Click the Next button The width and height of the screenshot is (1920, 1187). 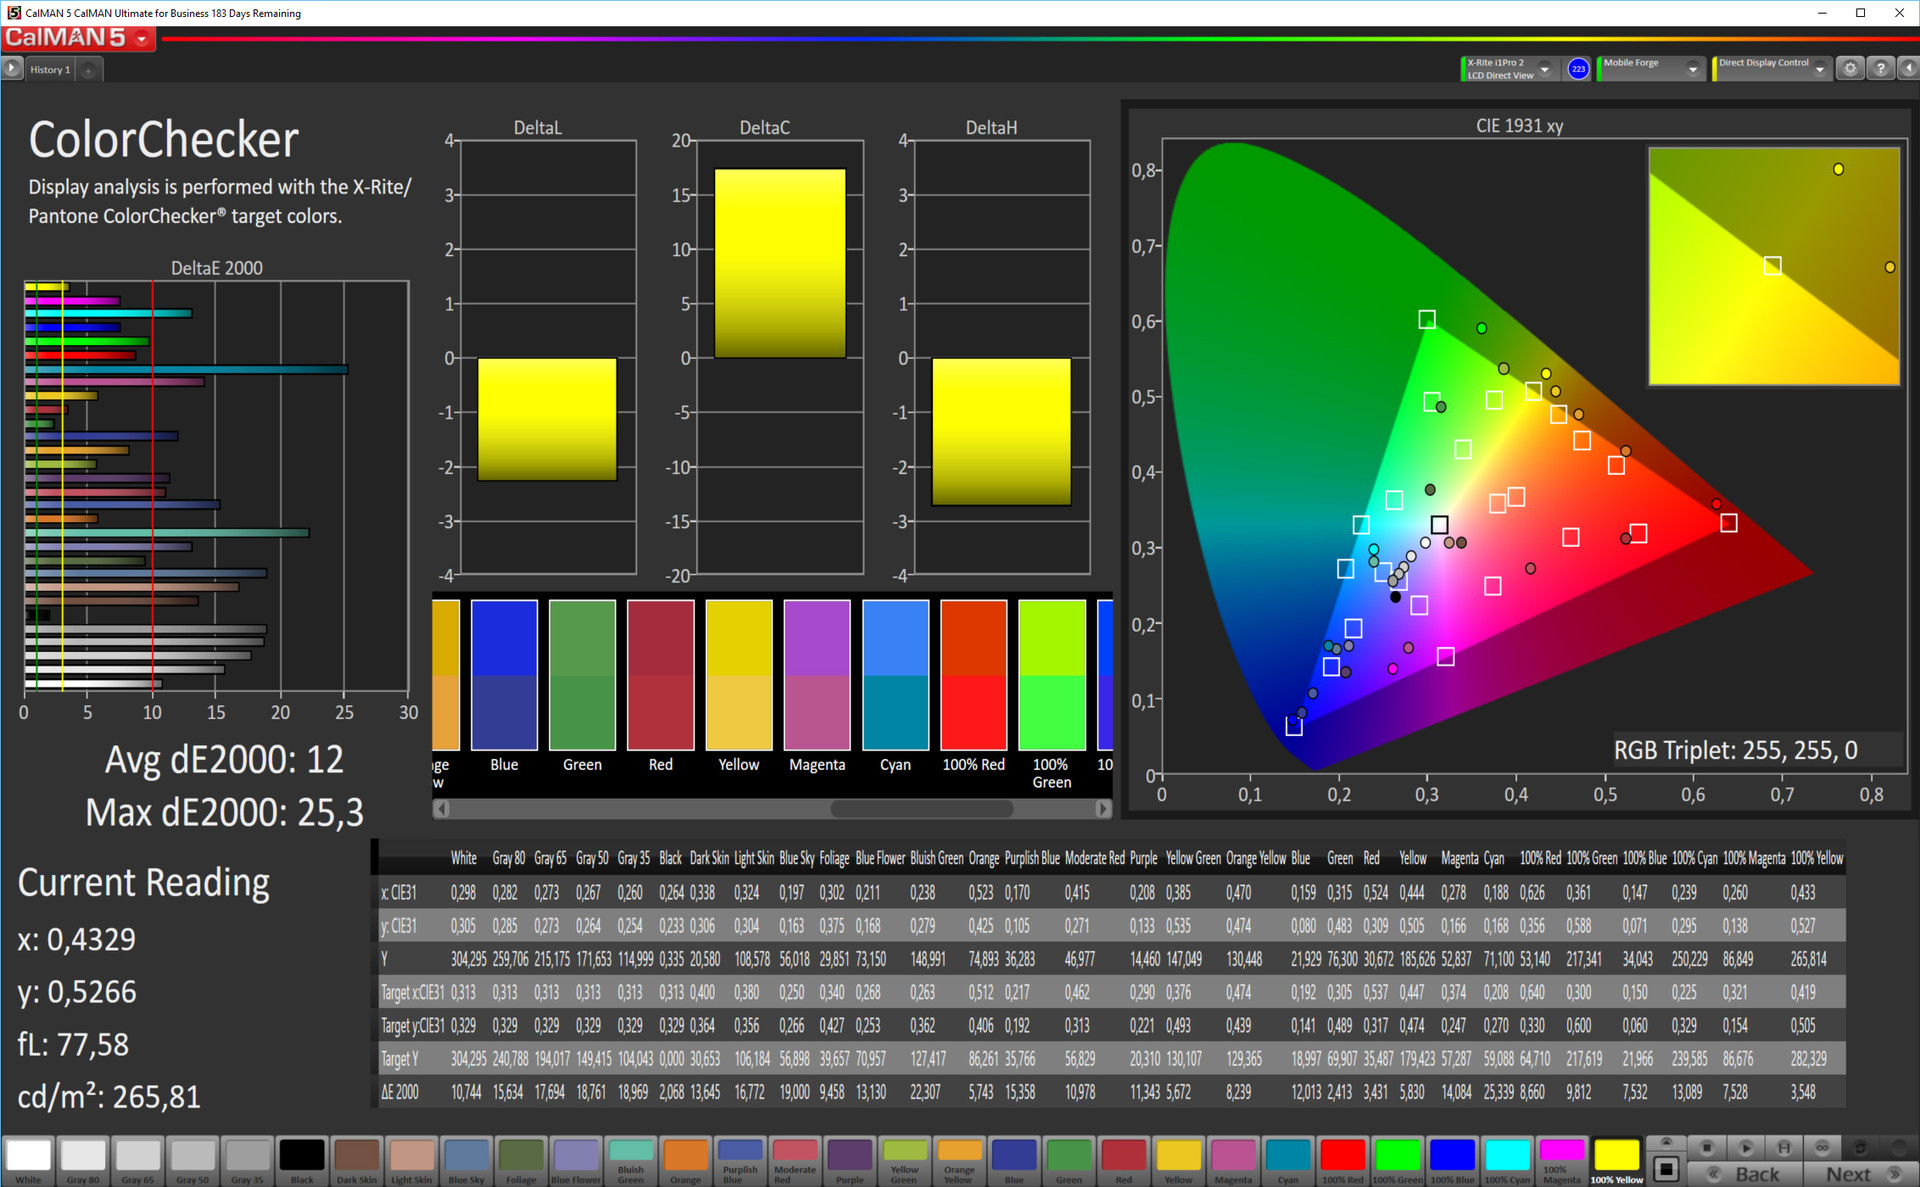[1860, 1174]
